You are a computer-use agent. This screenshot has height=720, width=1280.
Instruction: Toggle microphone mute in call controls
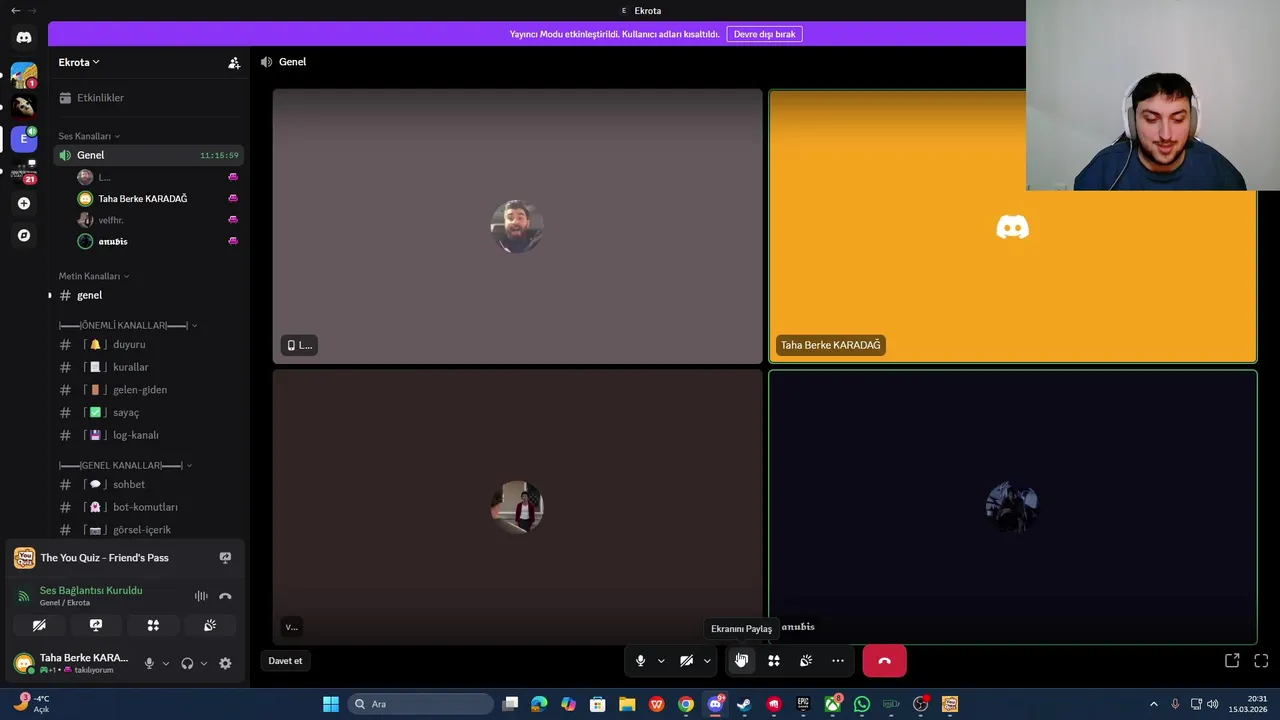click(x=640, y=661)
